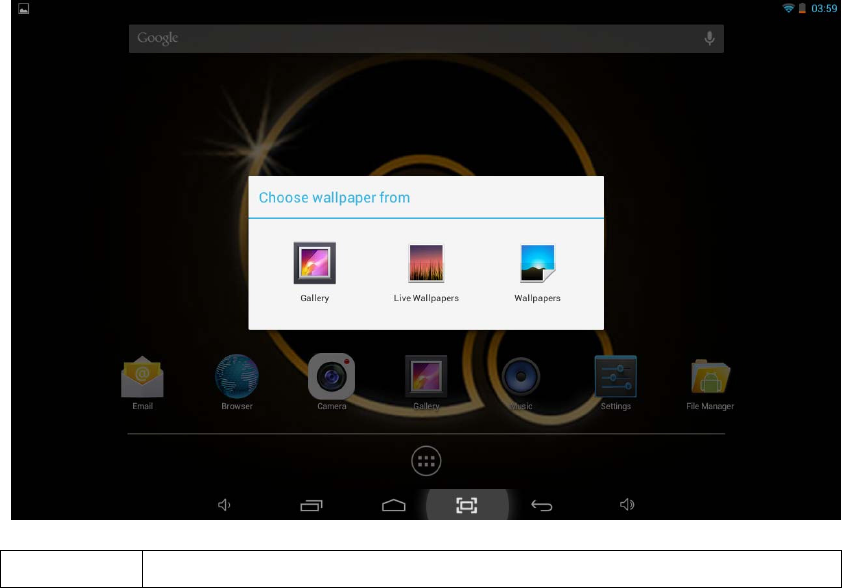Tap the Google search bar
The width and height of the screenshot is (842, 588).
[x=426, y=38]
